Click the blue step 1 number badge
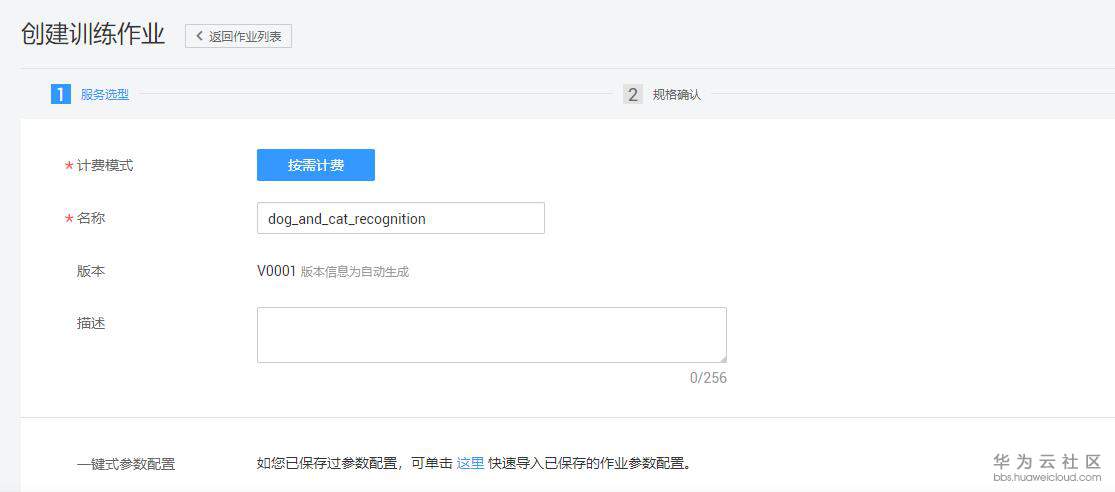 [x=61, y=94]
